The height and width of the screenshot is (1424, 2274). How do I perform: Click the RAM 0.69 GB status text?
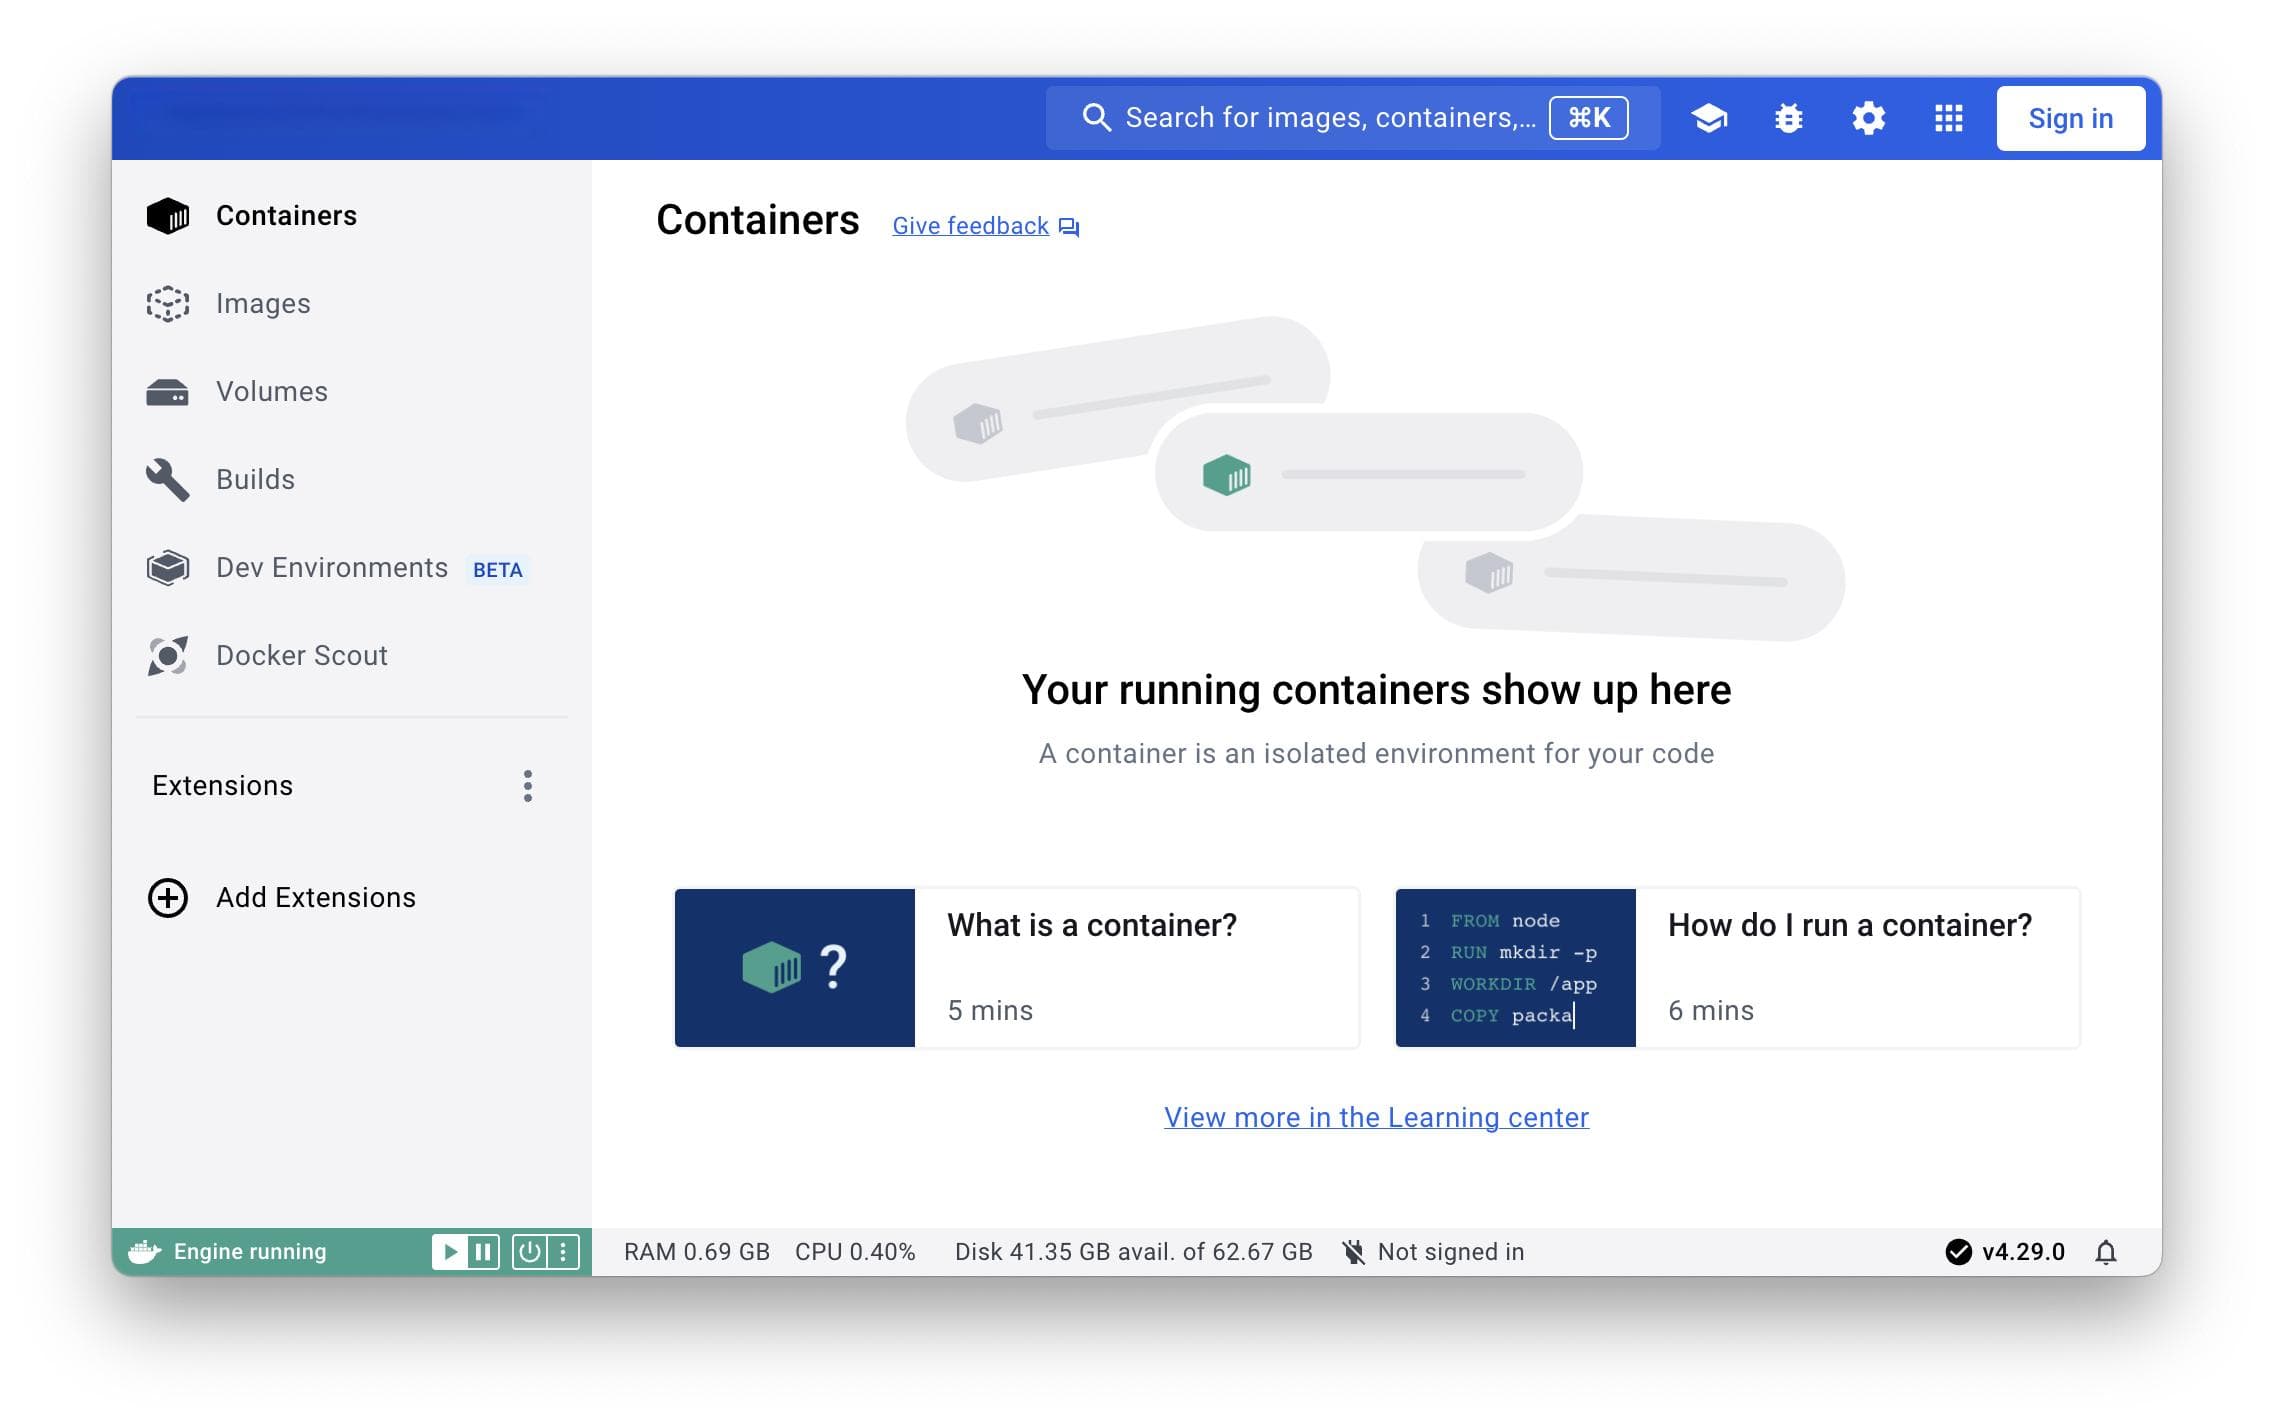point(697,1252)
